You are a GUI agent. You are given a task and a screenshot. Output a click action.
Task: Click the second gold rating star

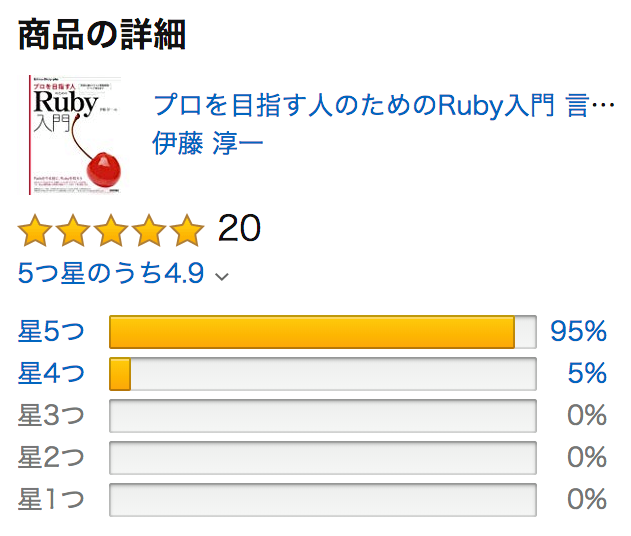(73, 230)
